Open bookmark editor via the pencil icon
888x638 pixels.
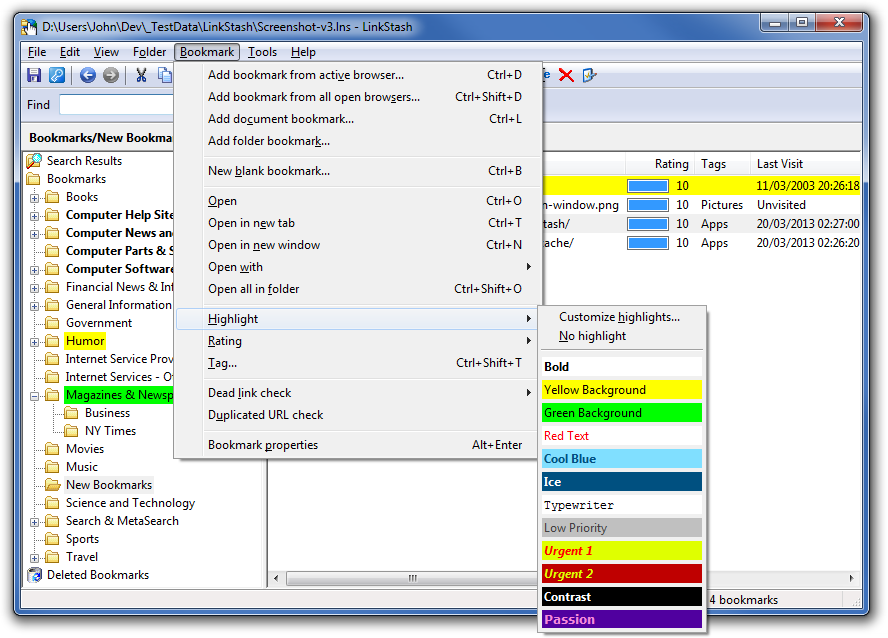pos(588,75)
